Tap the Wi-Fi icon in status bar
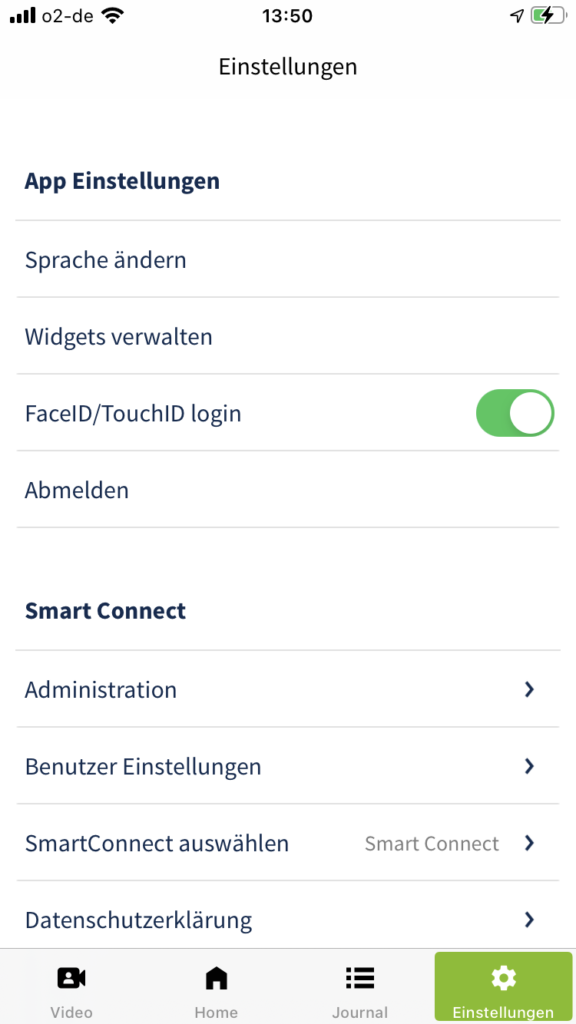Image resolution: width=576 pixels, height=1024 pixels. point(112,16)
